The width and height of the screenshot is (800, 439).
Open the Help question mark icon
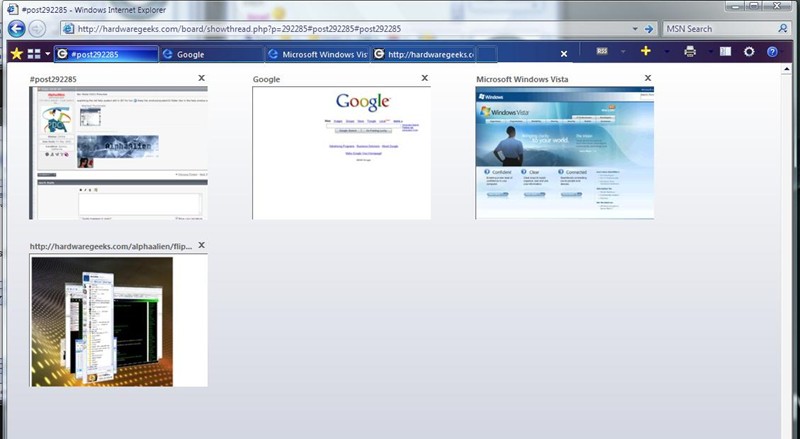tap(772, 52)
